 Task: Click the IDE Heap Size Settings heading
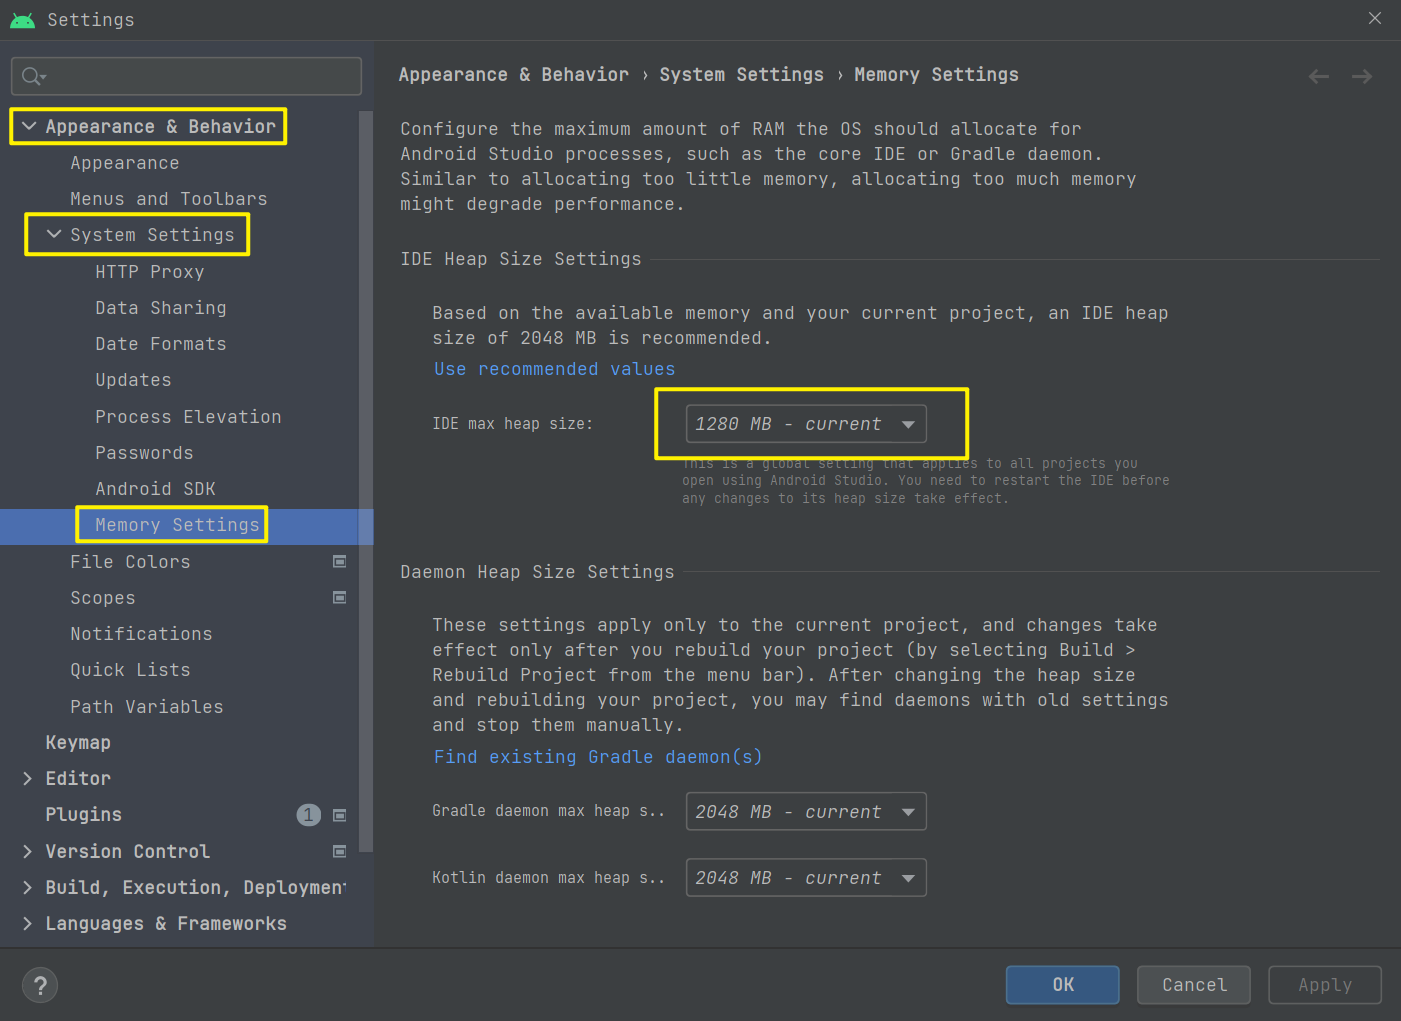coord(521,259)
